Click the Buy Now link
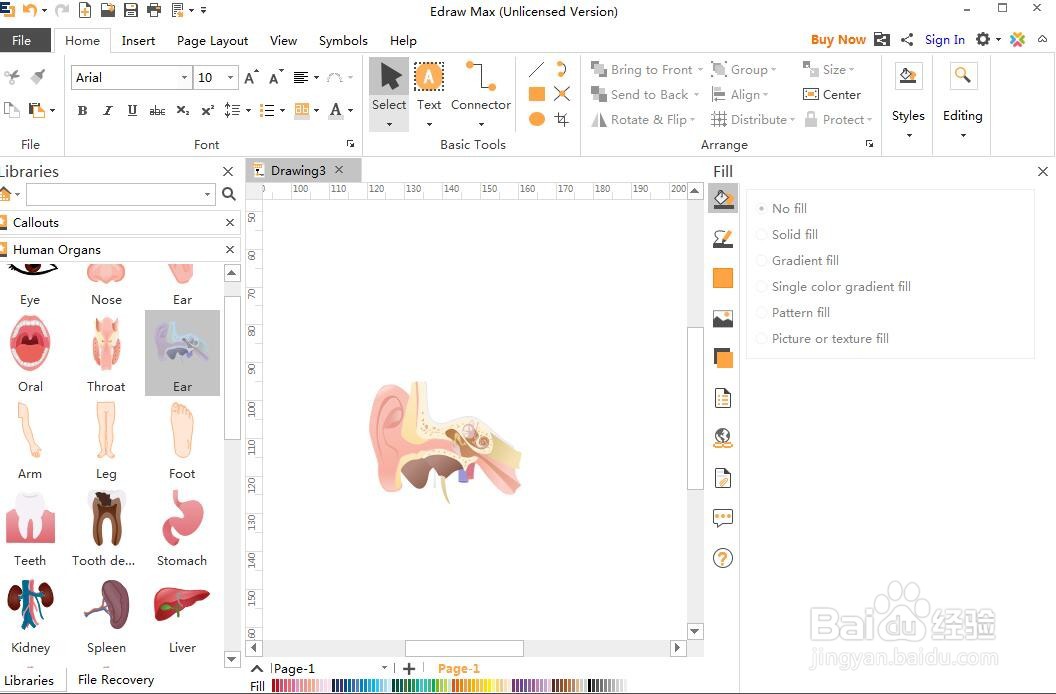The height and width of the screenshot is (694, 1056). [x=838, y=40]
